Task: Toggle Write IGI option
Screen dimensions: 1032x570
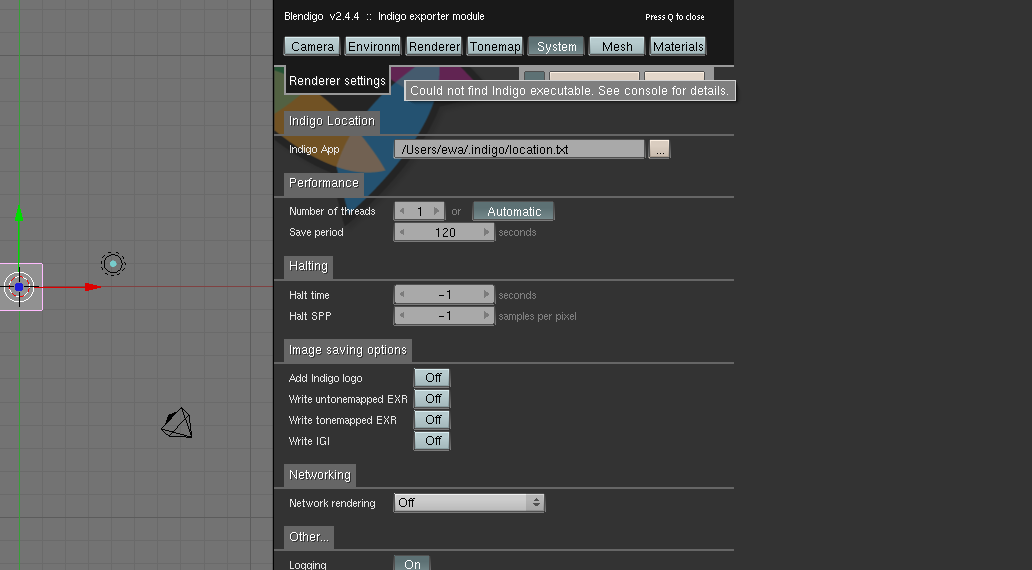Action: (x=432, y=441)
